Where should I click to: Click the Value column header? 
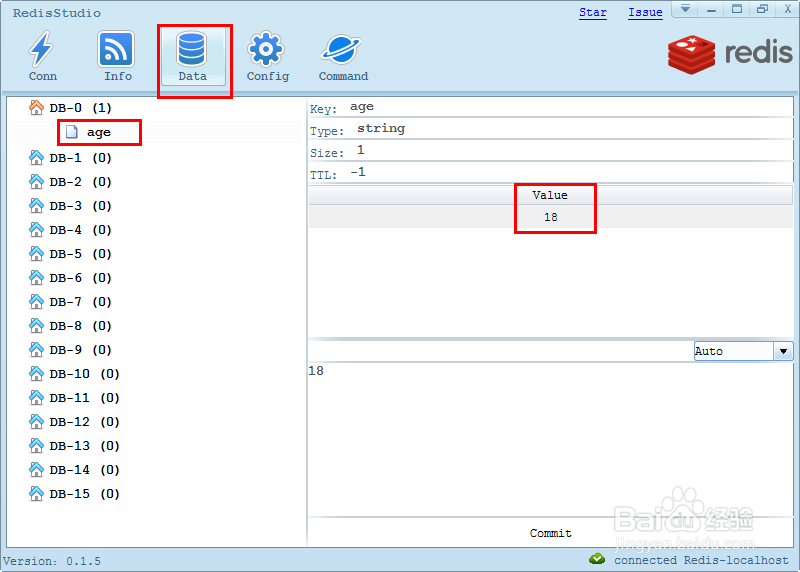550,195
